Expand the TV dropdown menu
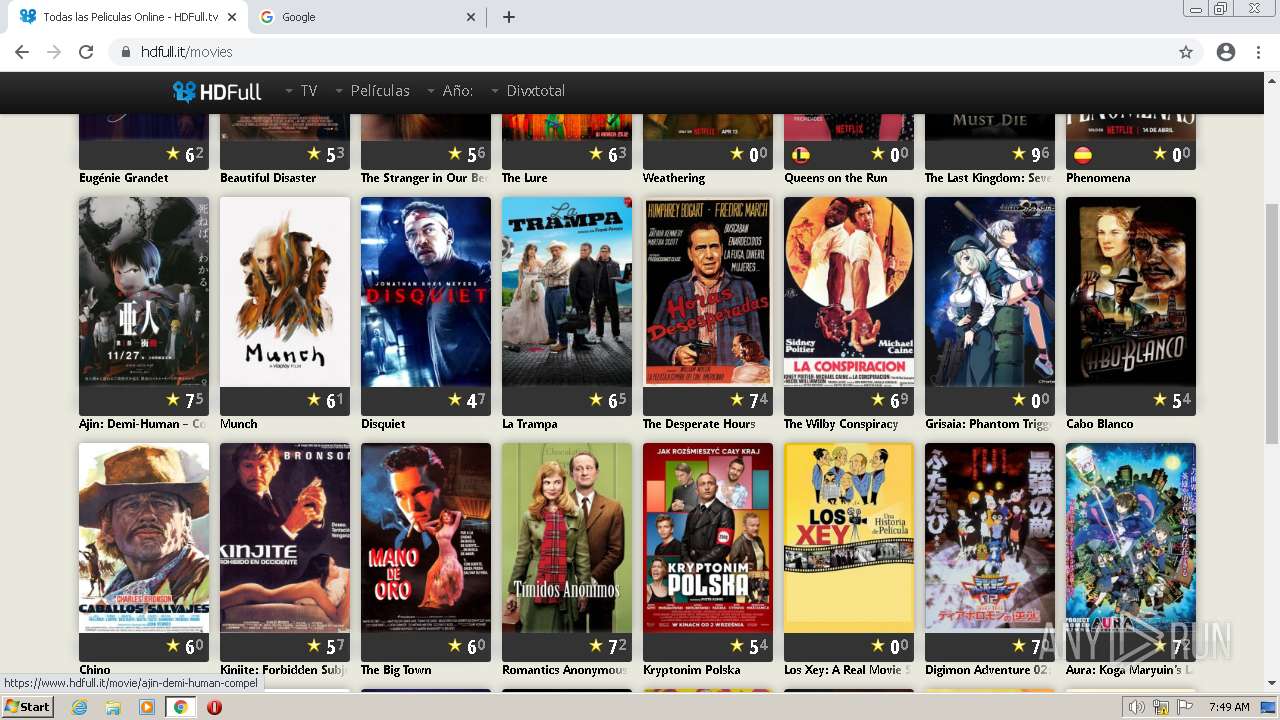 301,91
